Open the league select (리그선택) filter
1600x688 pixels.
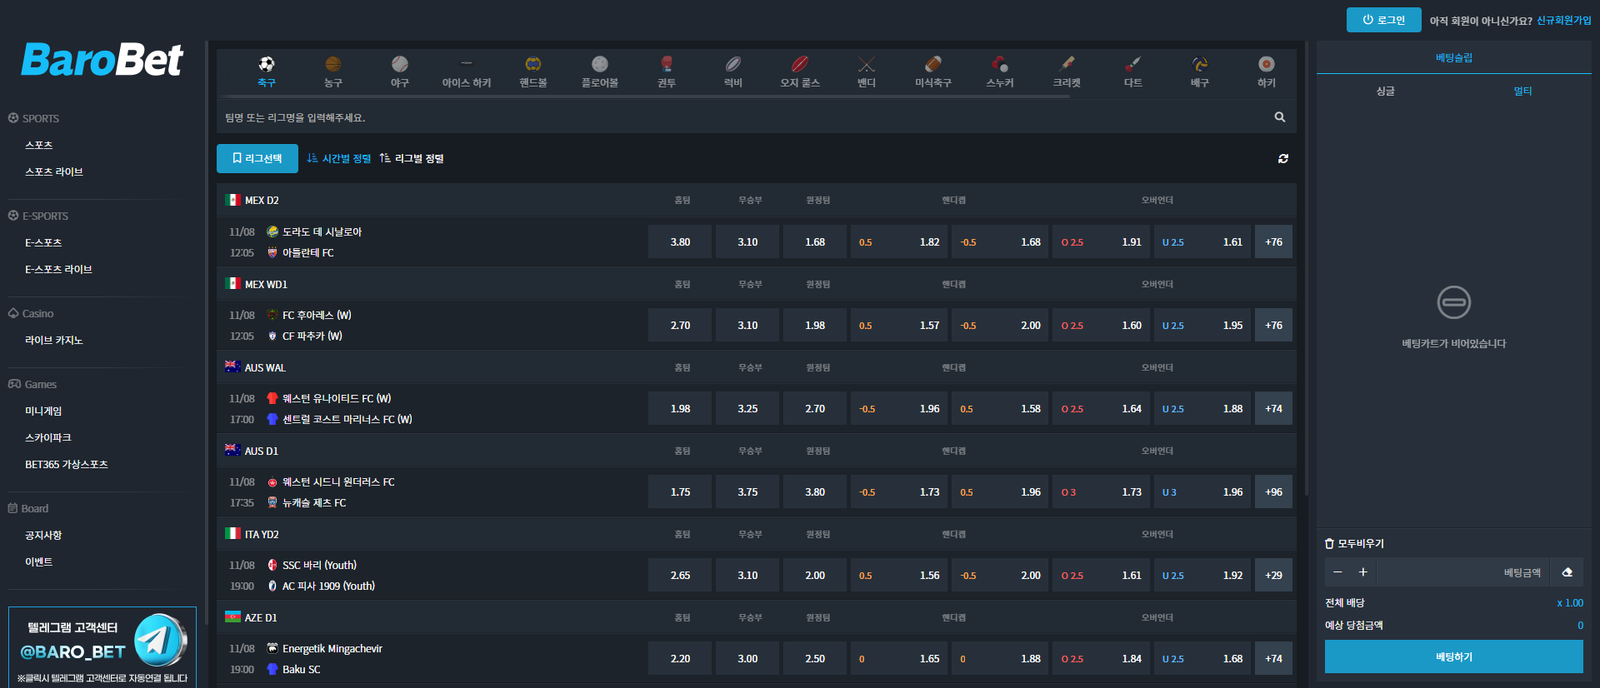[x=257, y=159]
